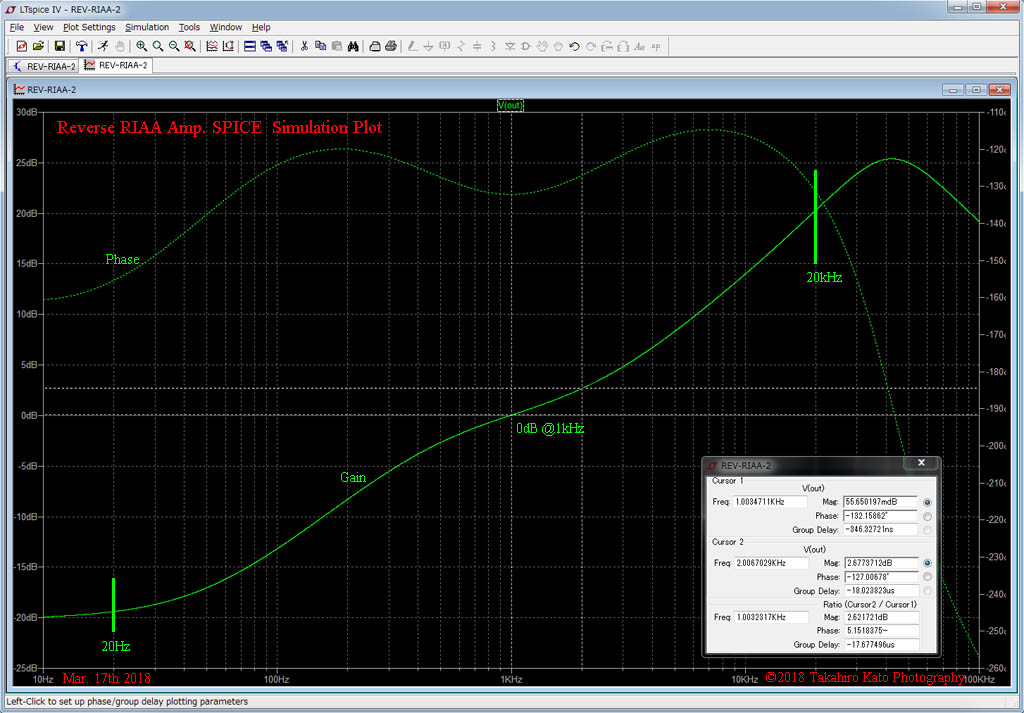Save the file with the disk icon
1024x713 pixels.
click(62, 46)
